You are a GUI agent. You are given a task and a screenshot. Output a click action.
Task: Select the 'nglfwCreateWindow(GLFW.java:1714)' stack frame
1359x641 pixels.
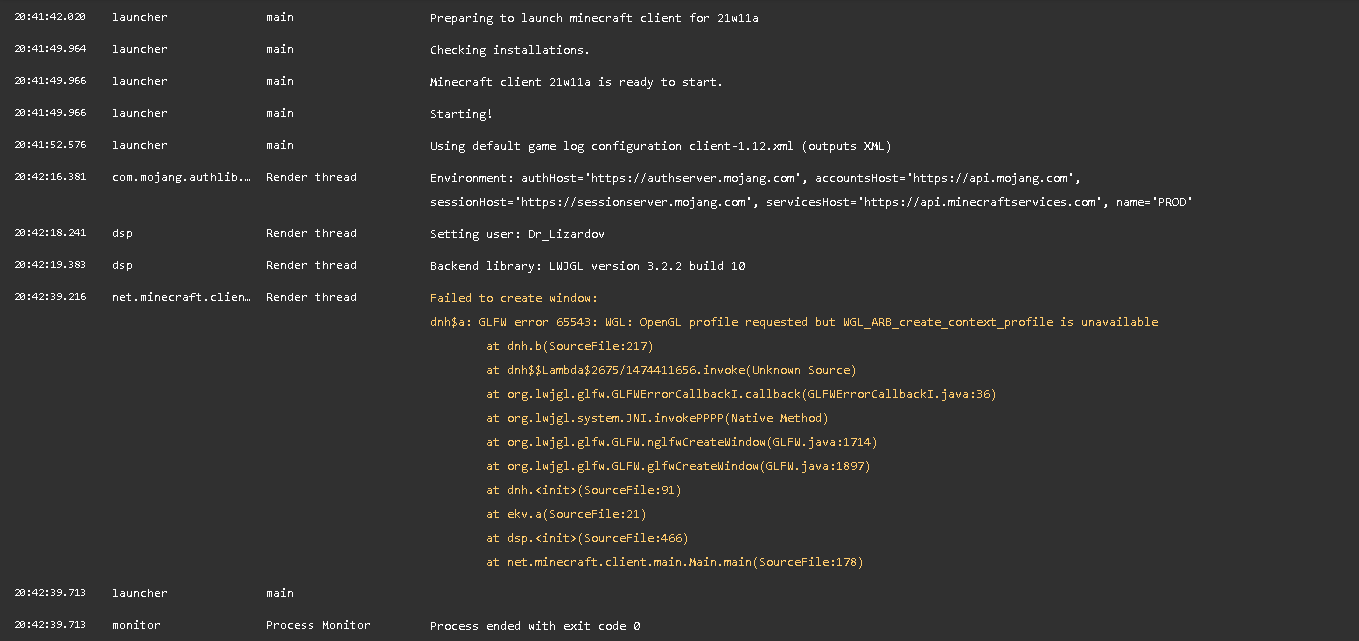[x=681, y=442]
